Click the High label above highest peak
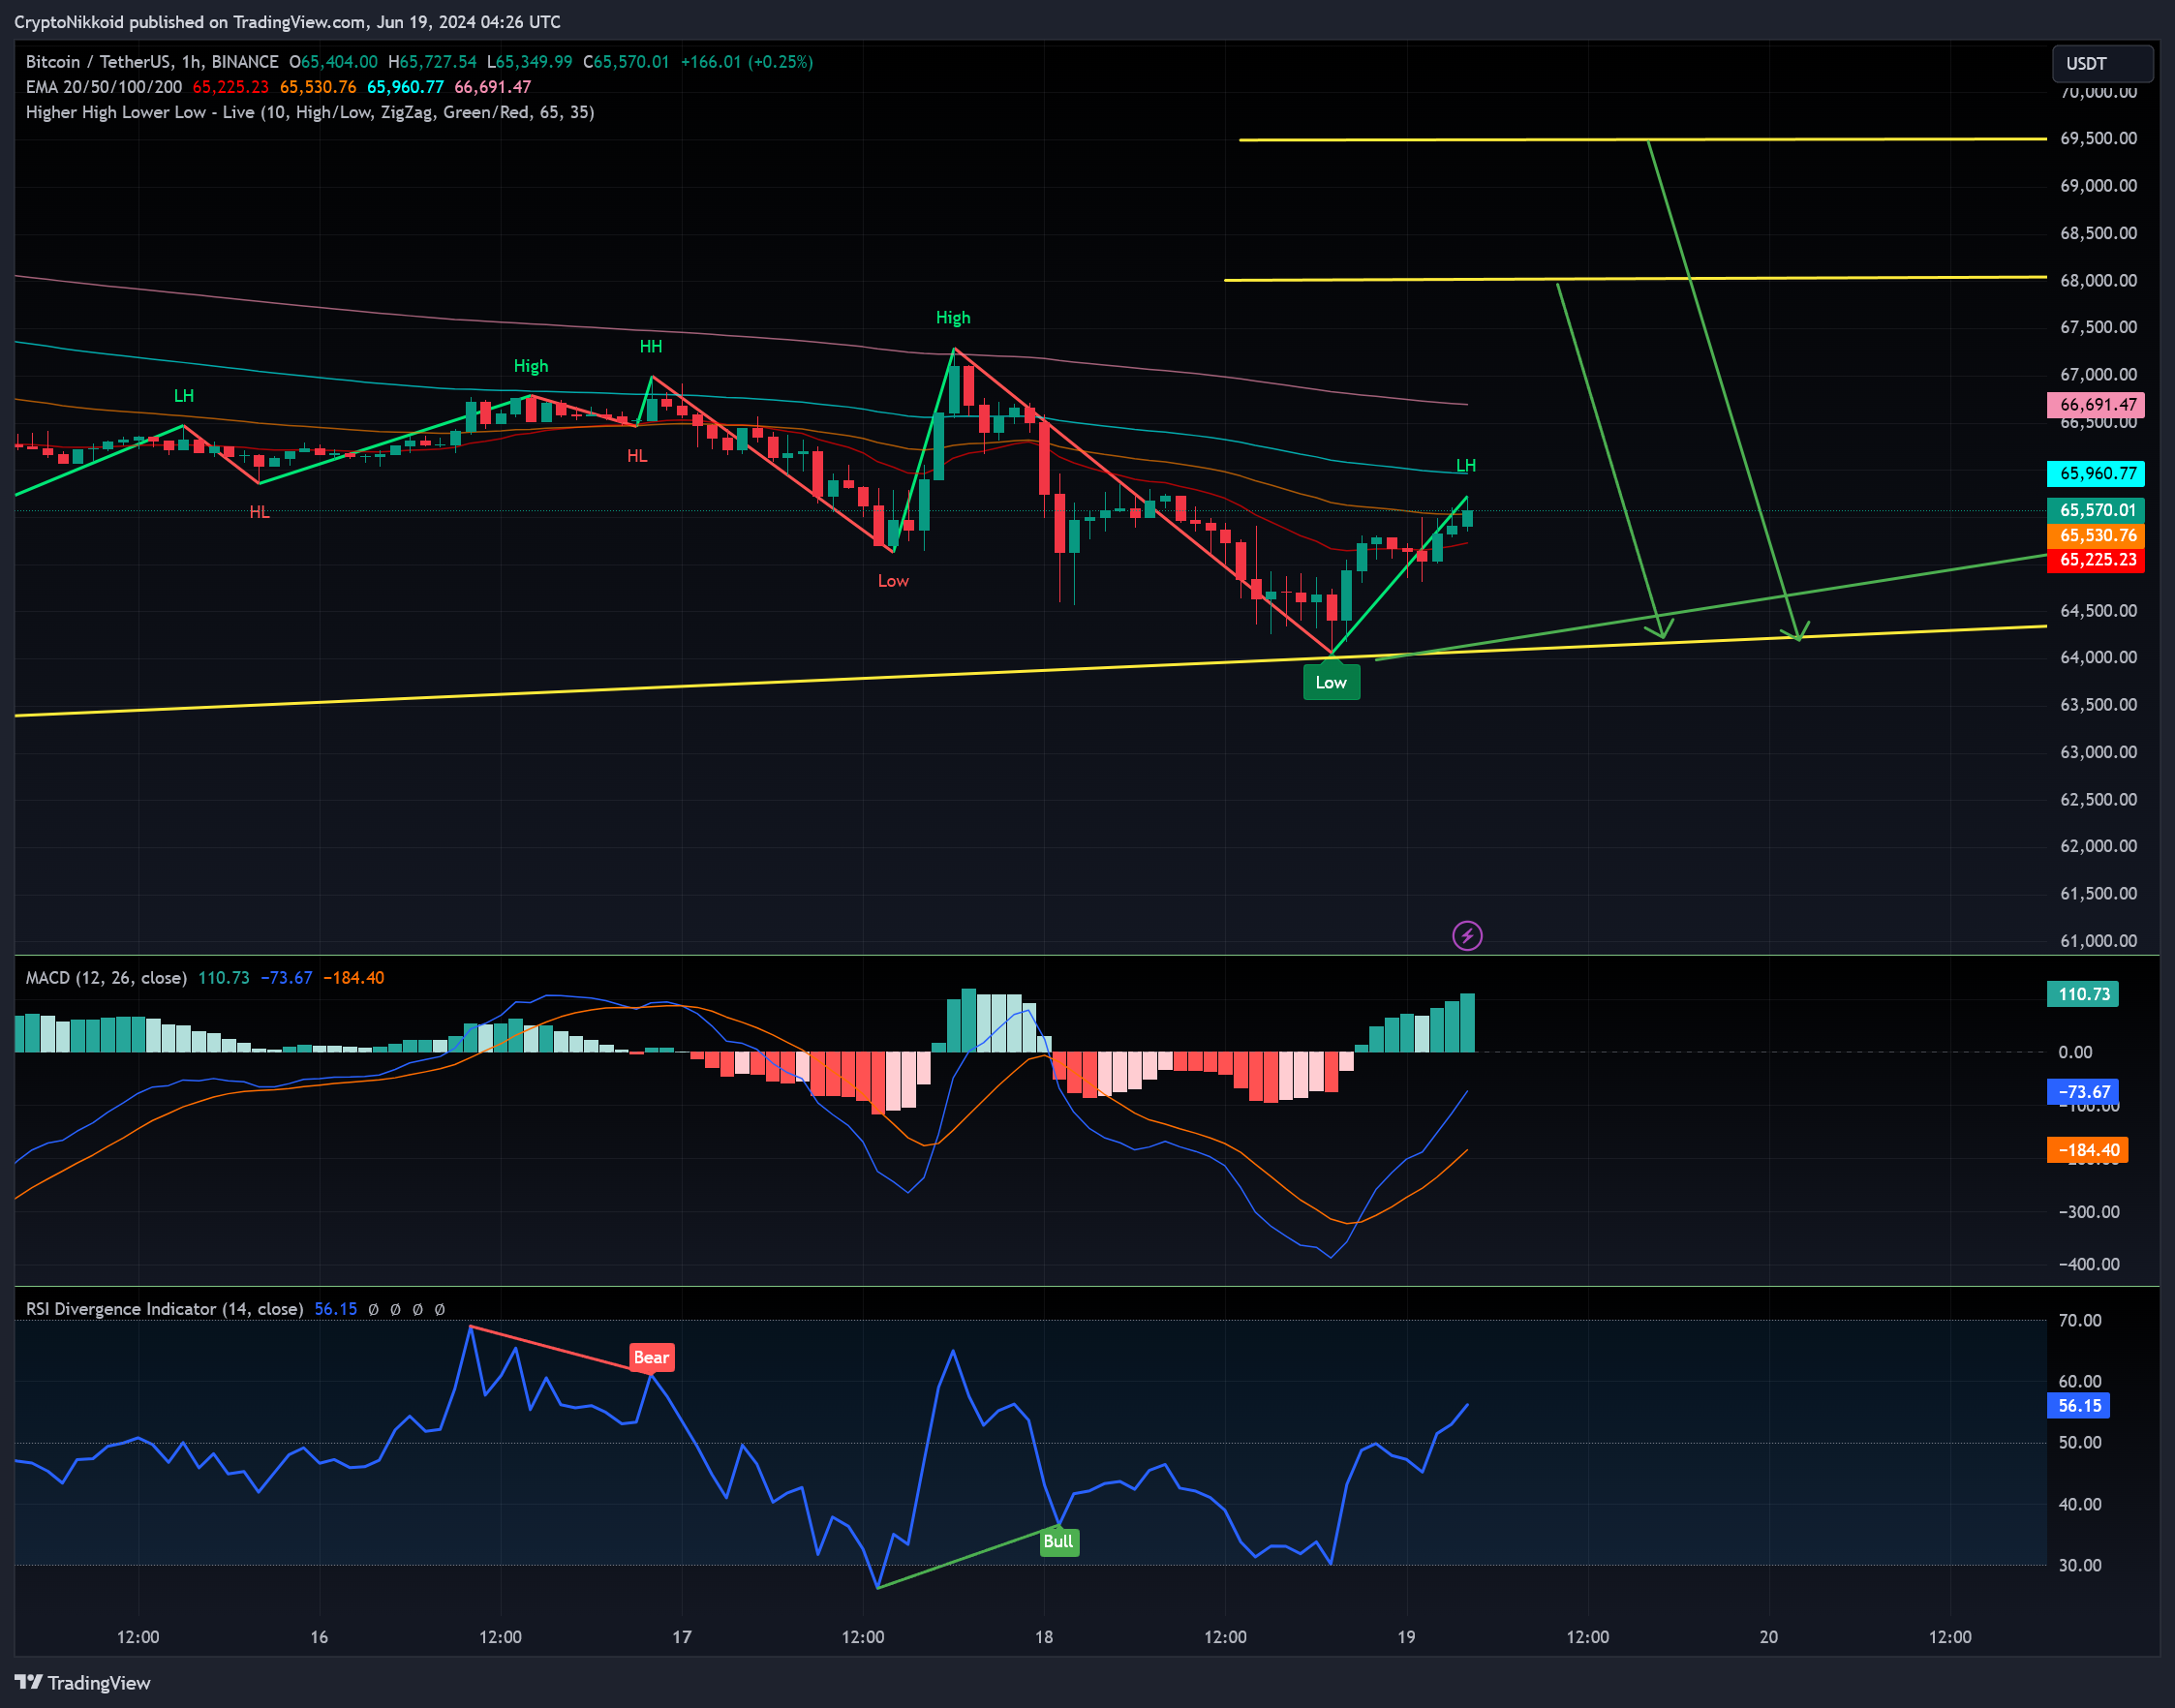The image size is (2175, 1708). coord(953,317)
